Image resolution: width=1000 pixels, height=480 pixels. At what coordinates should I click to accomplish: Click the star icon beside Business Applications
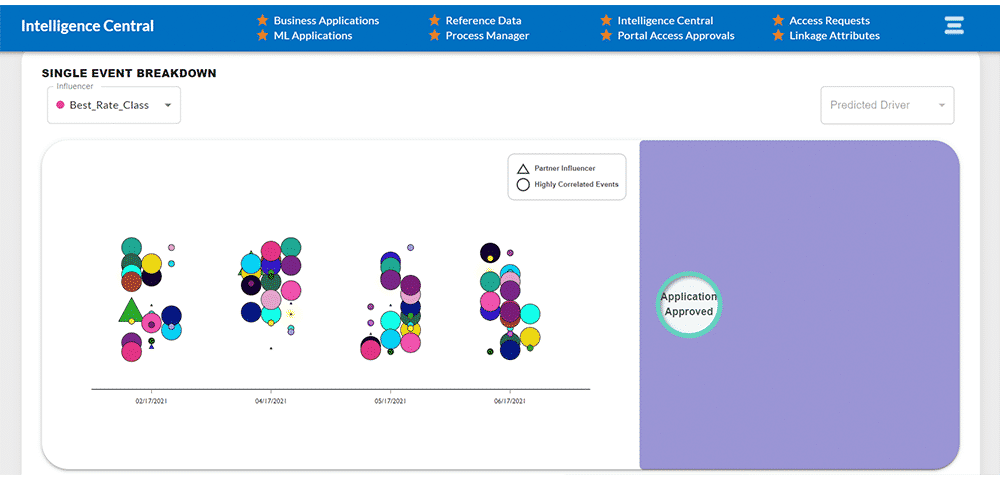click(x=262, y=20)
